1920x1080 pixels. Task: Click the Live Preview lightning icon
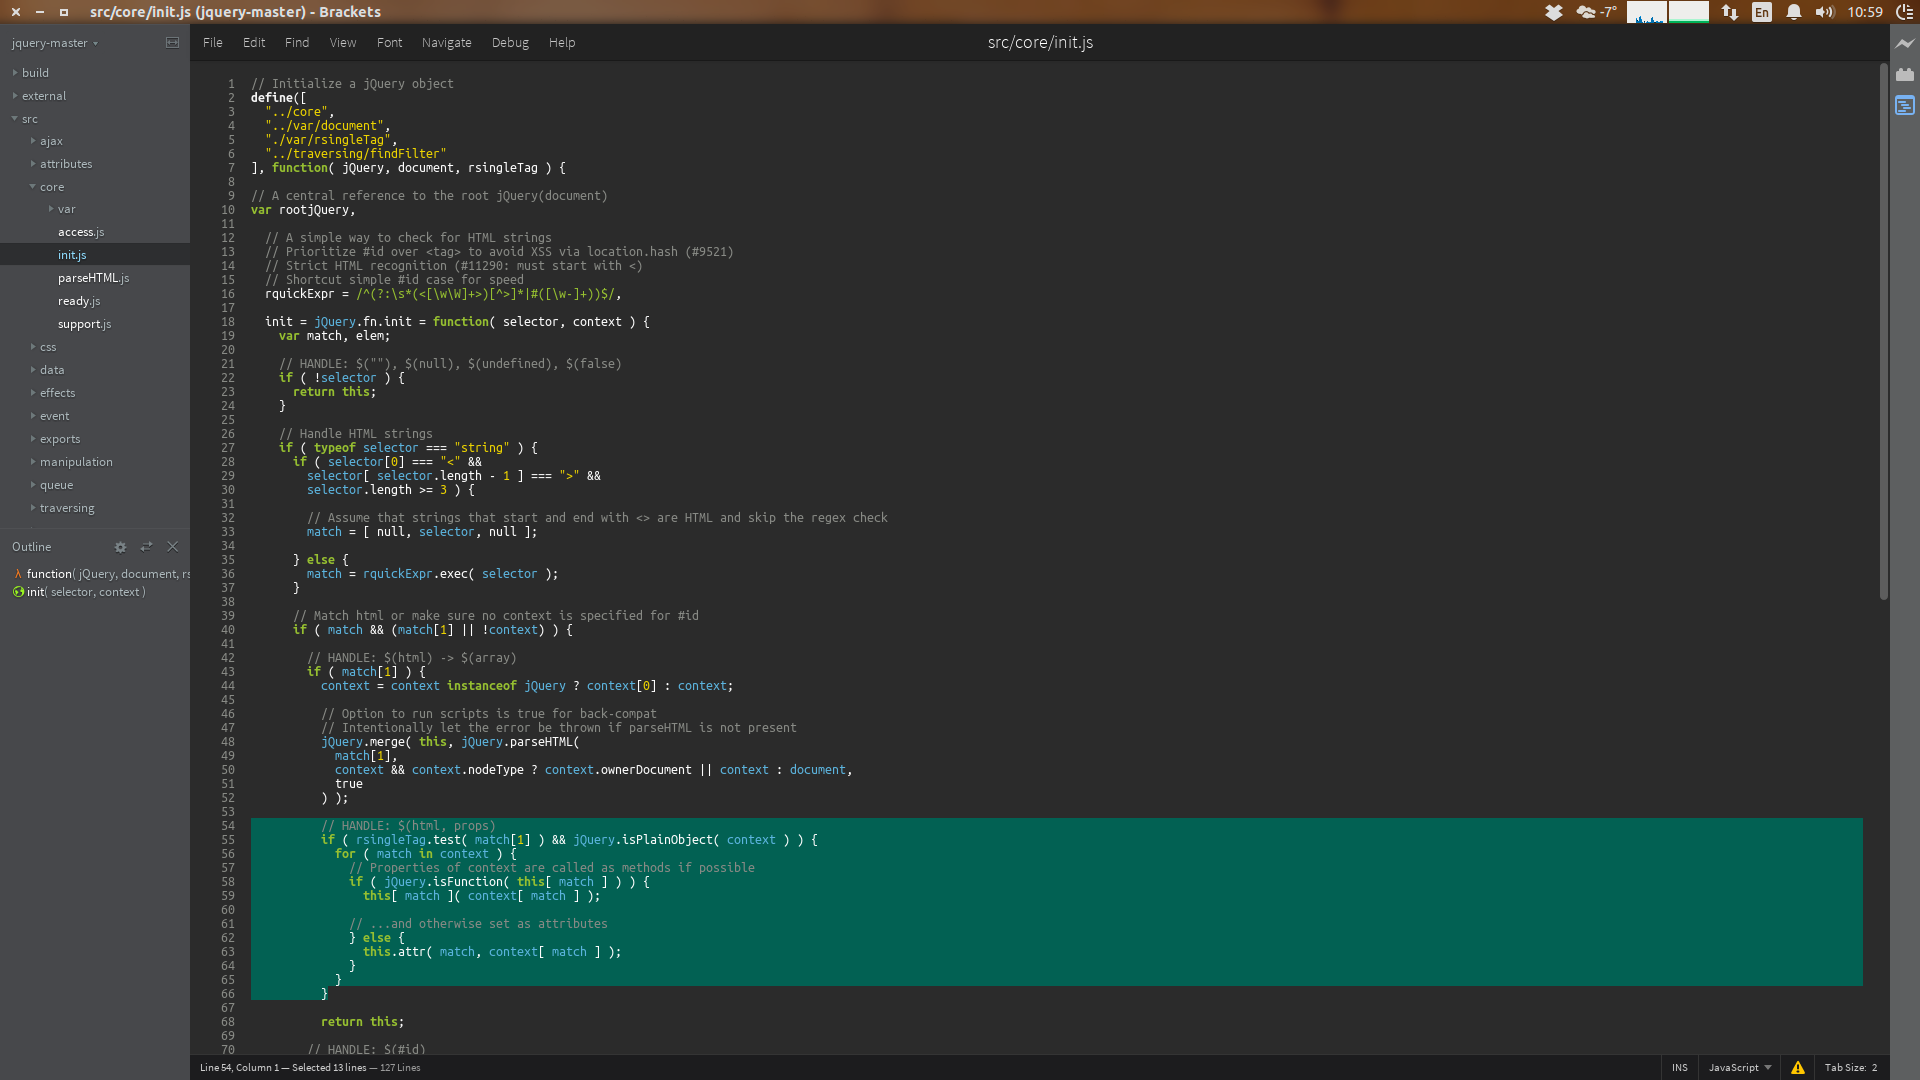(1904, 44)
